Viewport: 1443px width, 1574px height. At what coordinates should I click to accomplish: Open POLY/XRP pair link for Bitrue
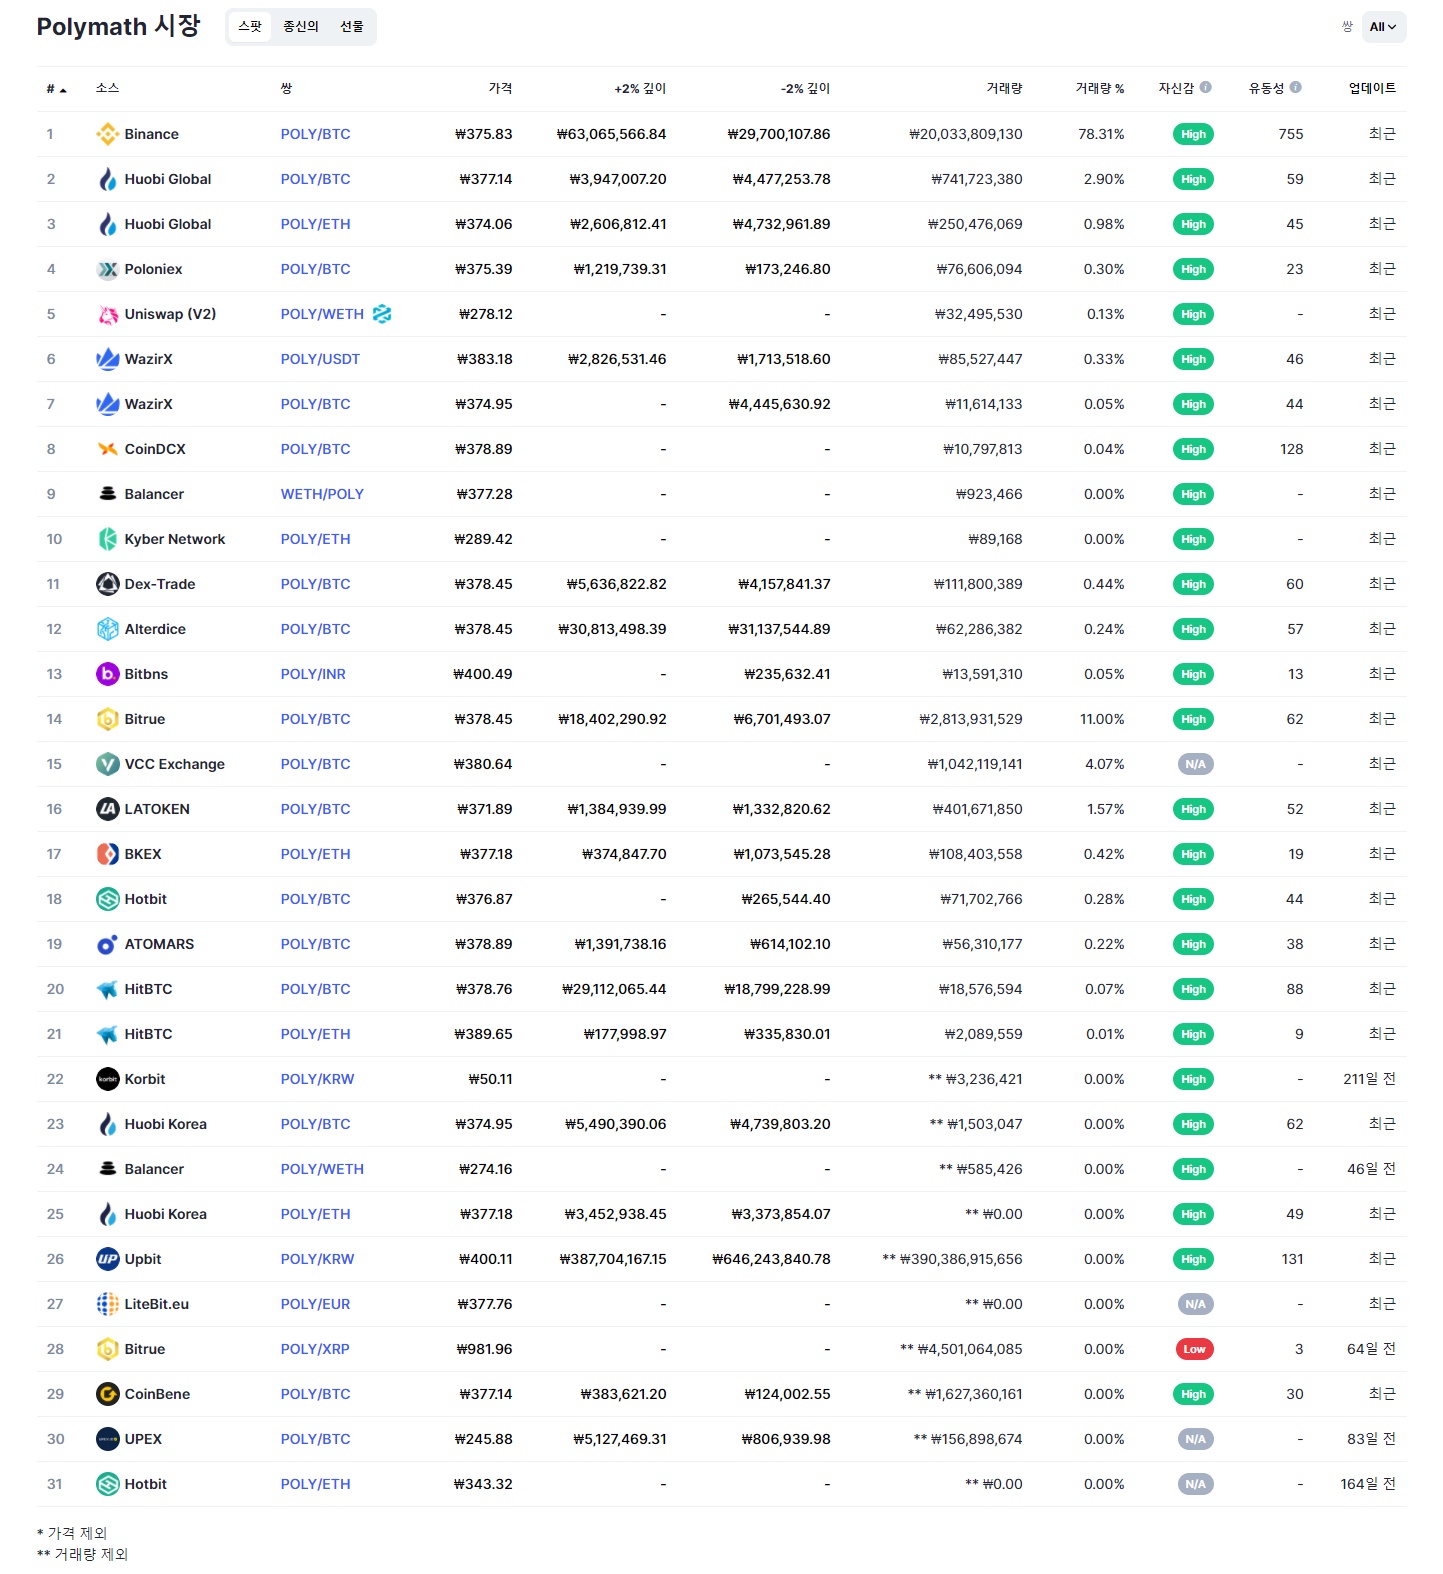point(315,1349)
